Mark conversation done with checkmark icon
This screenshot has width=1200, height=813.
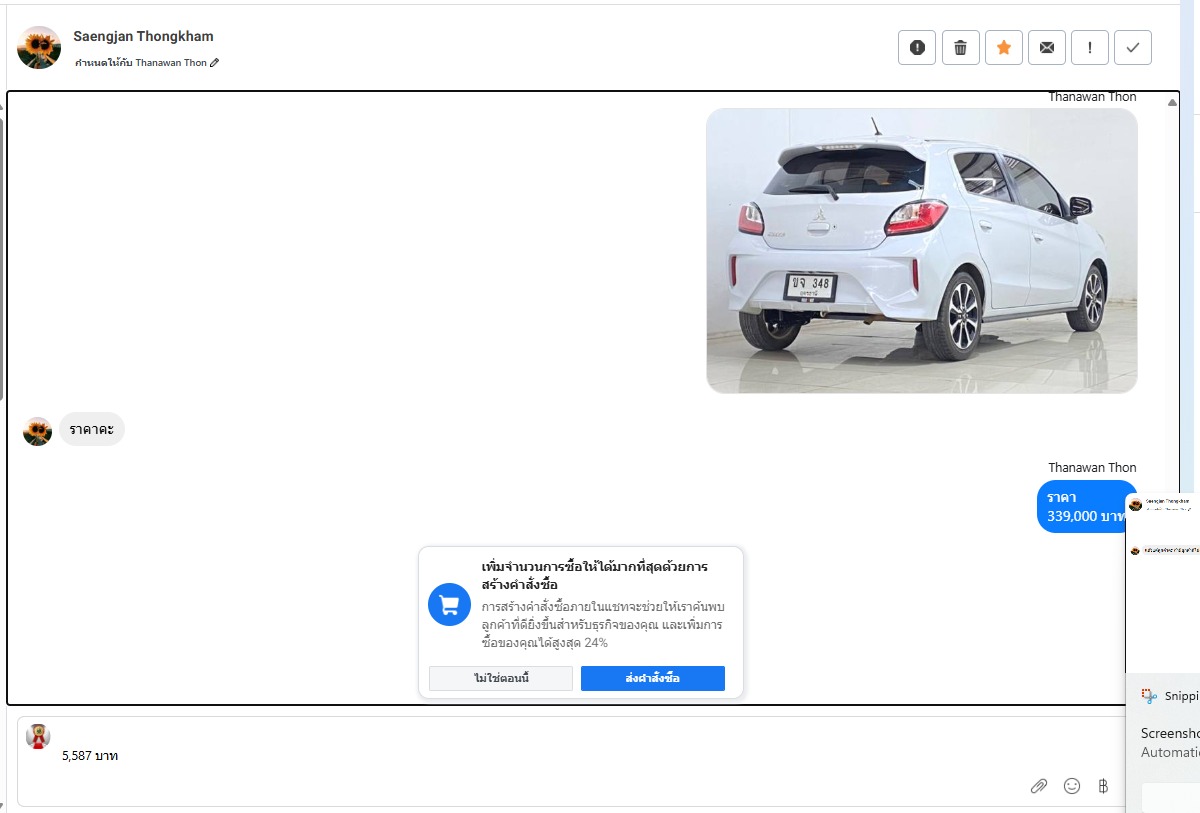(x=1132, y=47)
